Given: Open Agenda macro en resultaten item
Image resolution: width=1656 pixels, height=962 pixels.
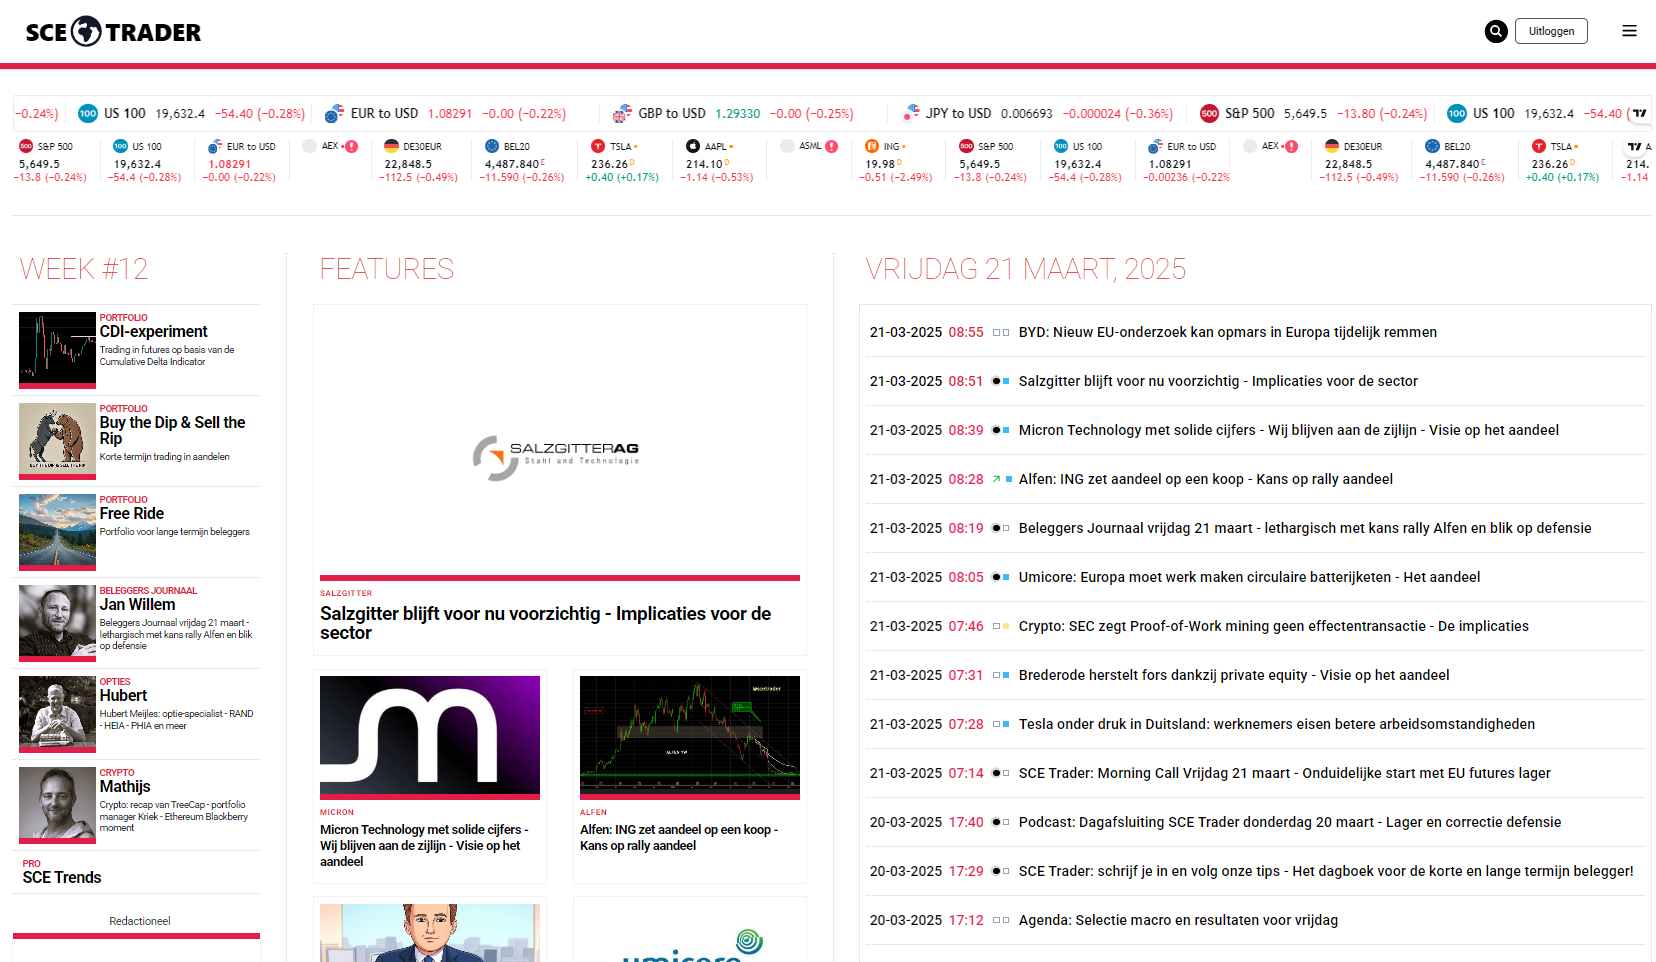Looking at the screenshot, I should [x=1178, y=920].
